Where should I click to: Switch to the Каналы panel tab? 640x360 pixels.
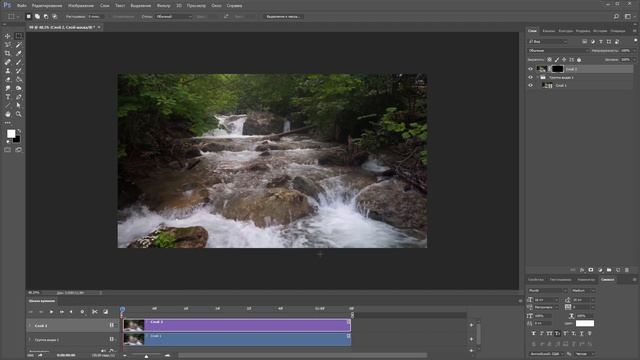pos(548,31)
